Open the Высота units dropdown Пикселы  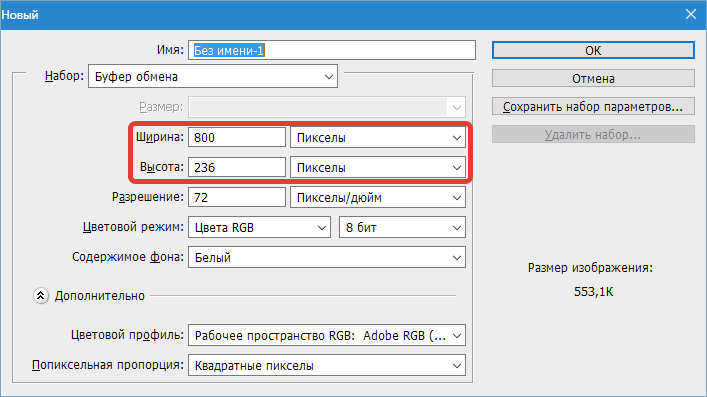tap(378, 167)
